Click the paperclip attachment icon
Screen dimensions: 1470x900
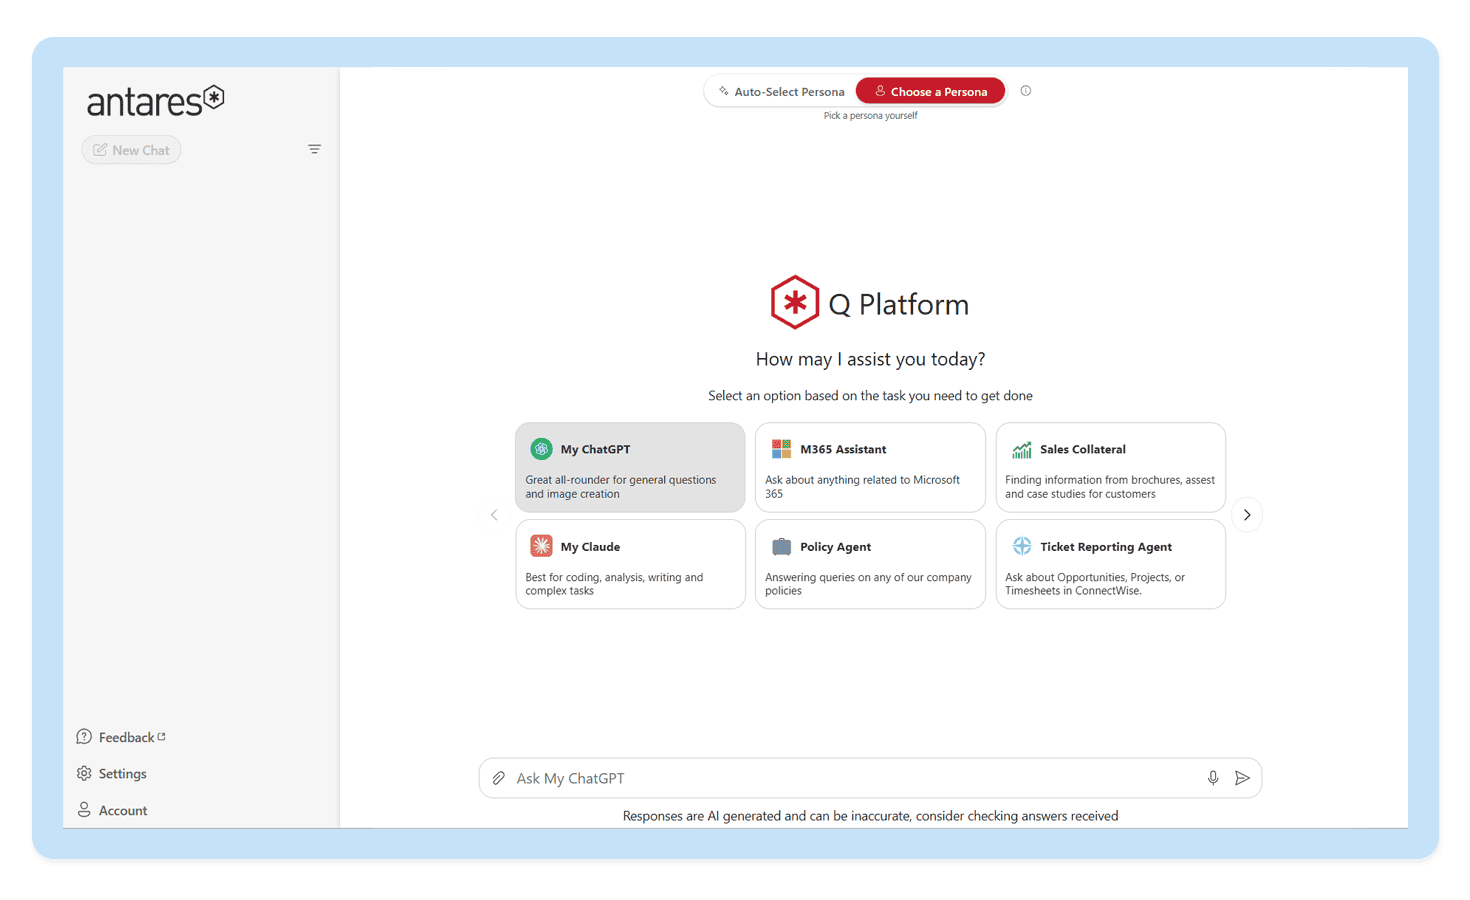pyautogui.click(x=499, y=778)
